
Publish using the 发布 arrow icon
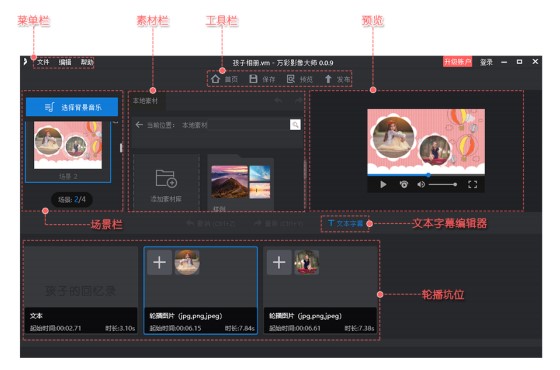(328, 79)
